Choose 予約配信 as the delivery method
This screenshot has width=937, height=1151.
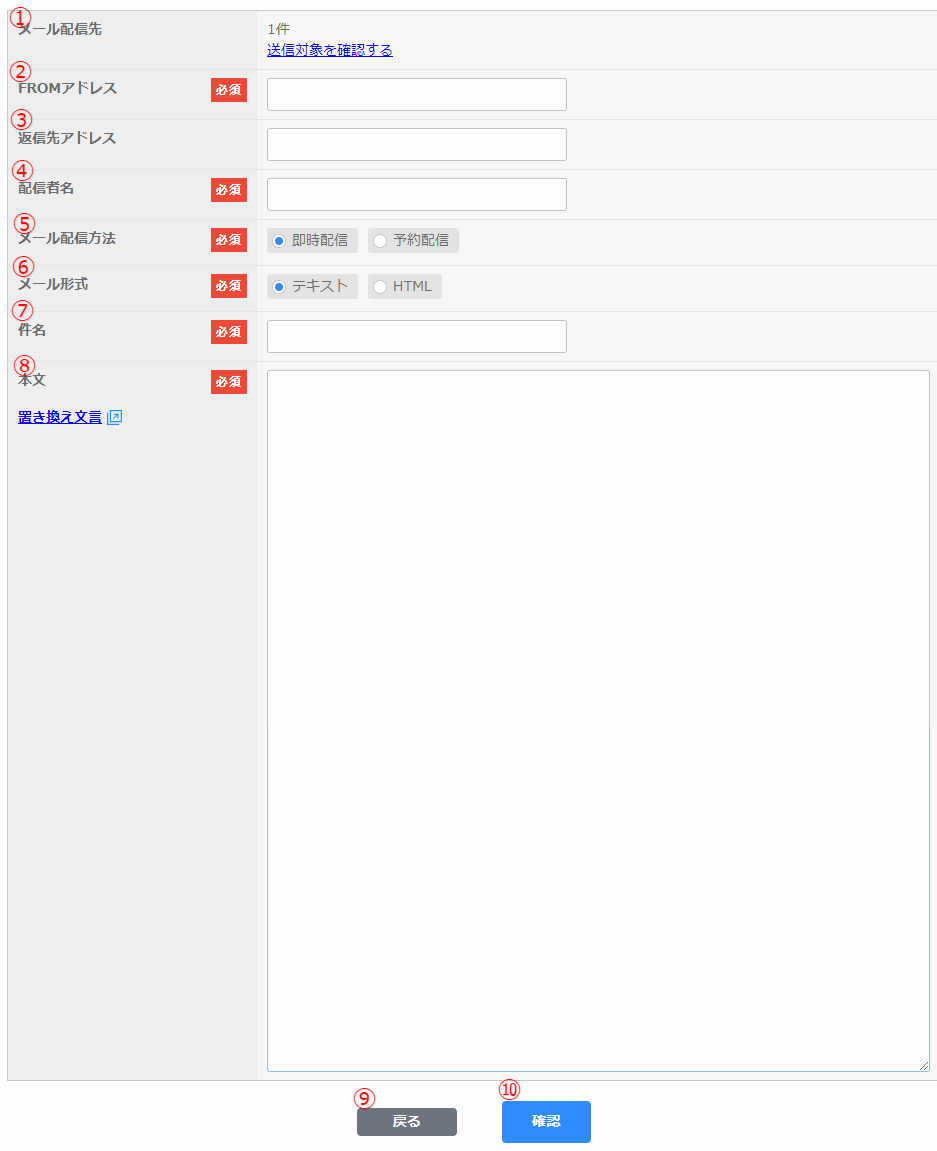pyautogui.click(x=380, y=241)
